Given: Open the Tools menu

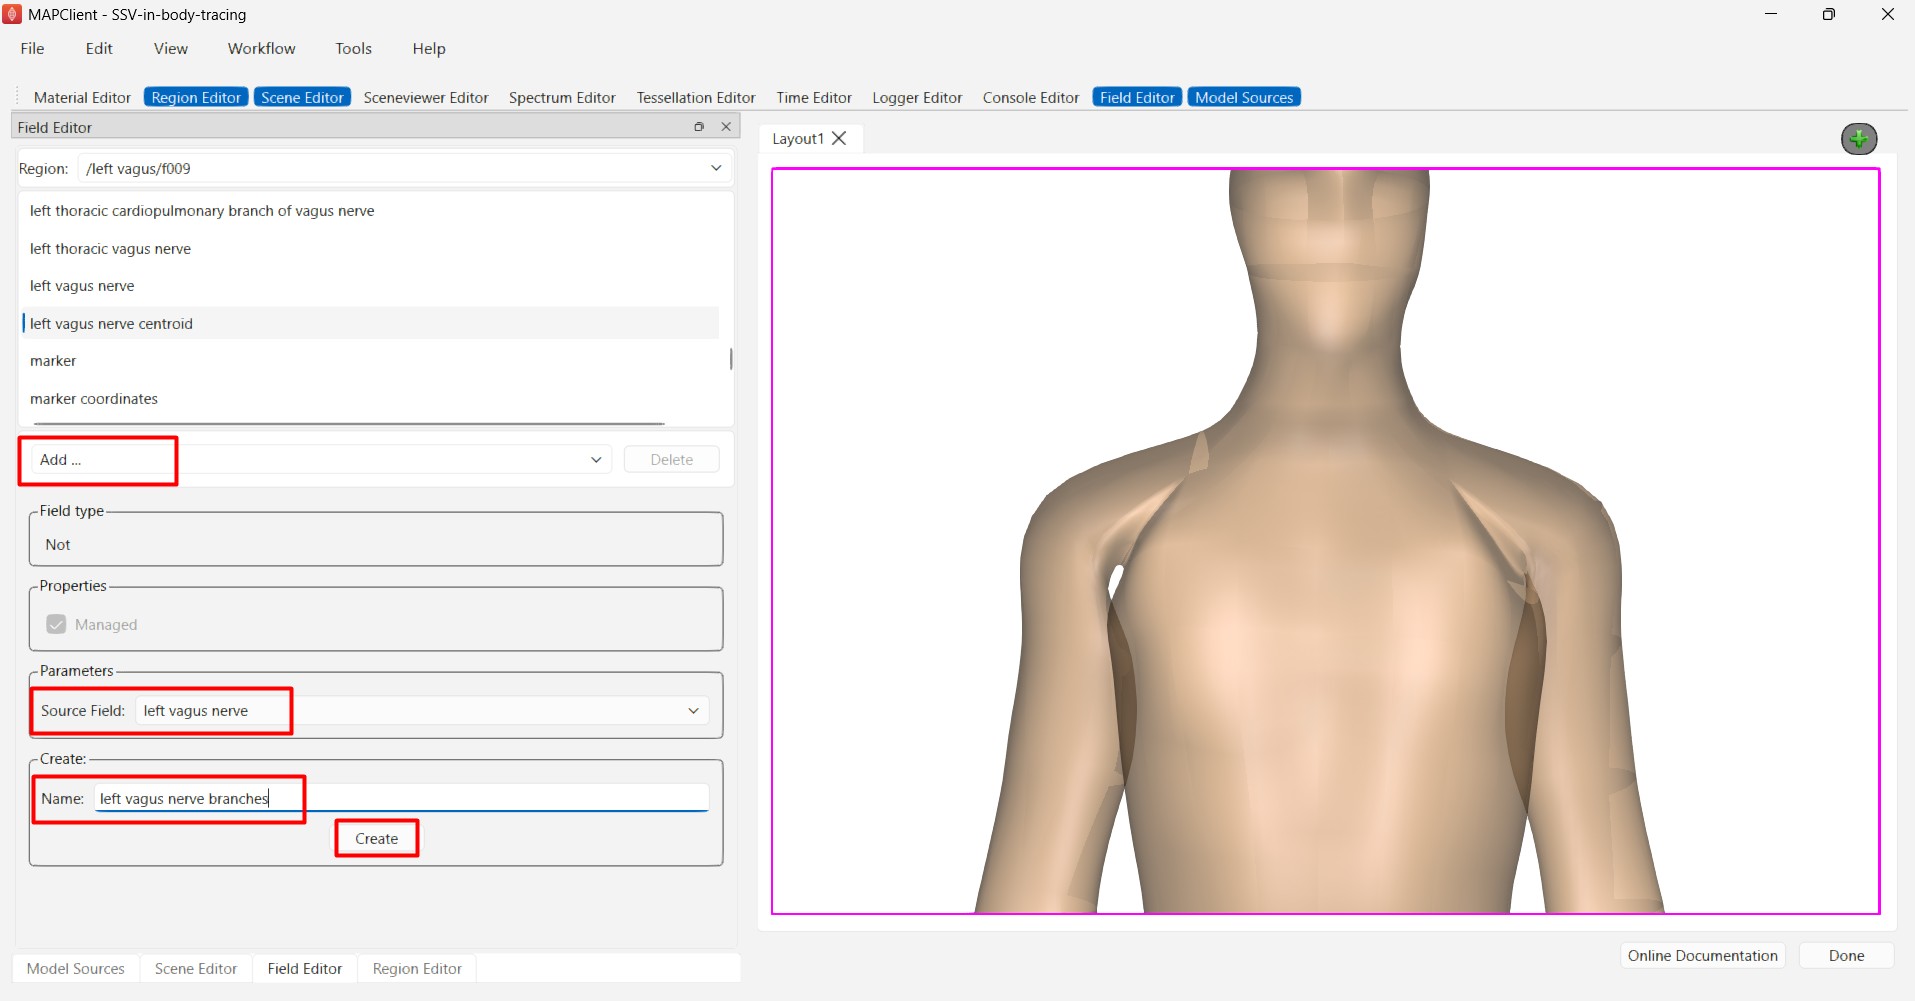Looking at the screenshot, I should click(x=353, y=48).
